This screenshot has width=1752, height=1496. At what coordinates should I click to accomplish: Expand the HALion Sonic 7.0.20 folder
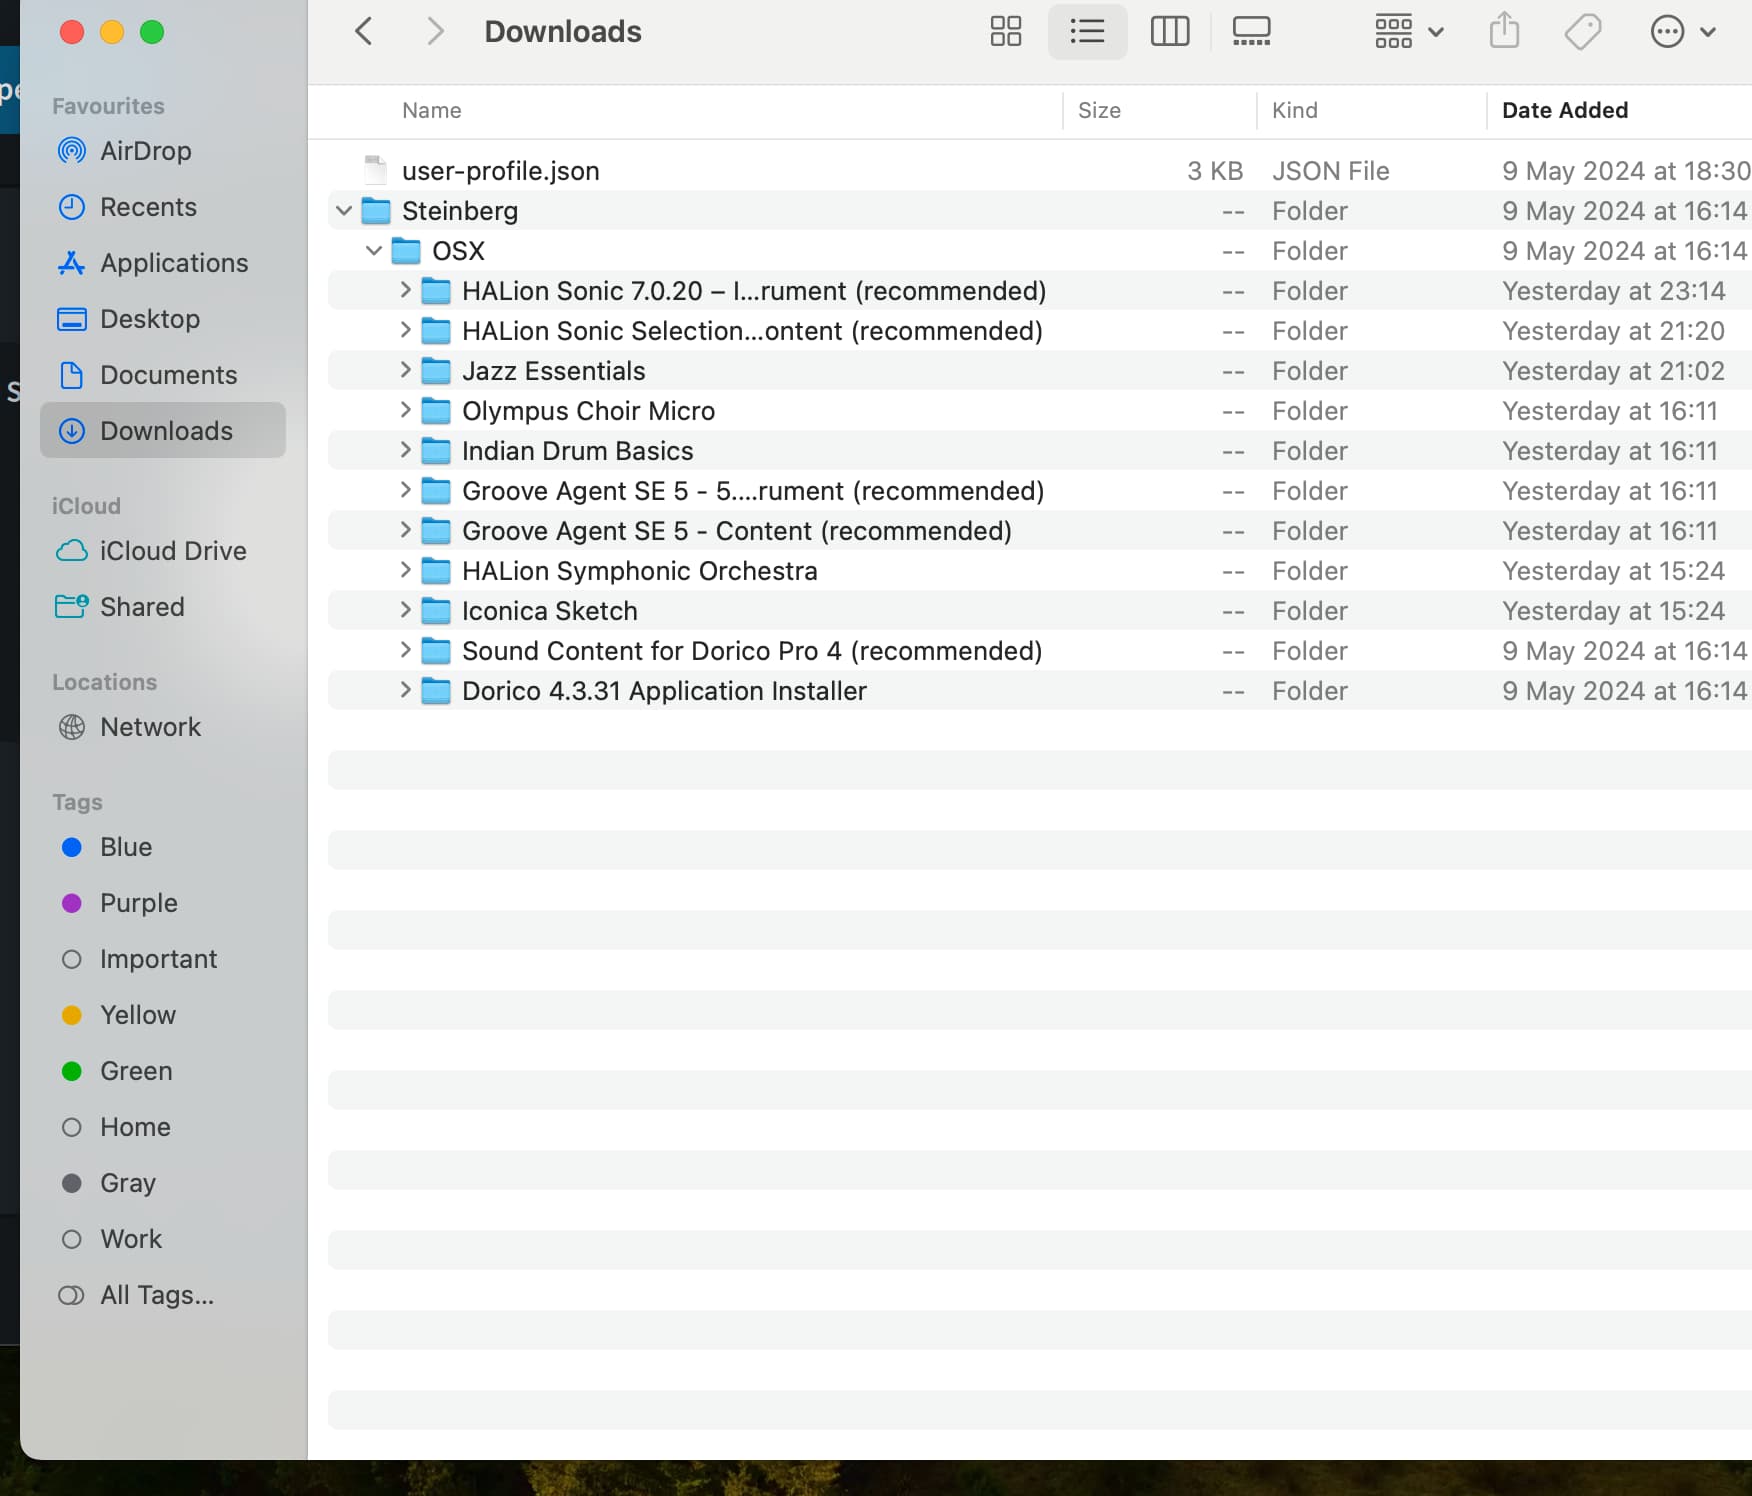click(405, 291)
